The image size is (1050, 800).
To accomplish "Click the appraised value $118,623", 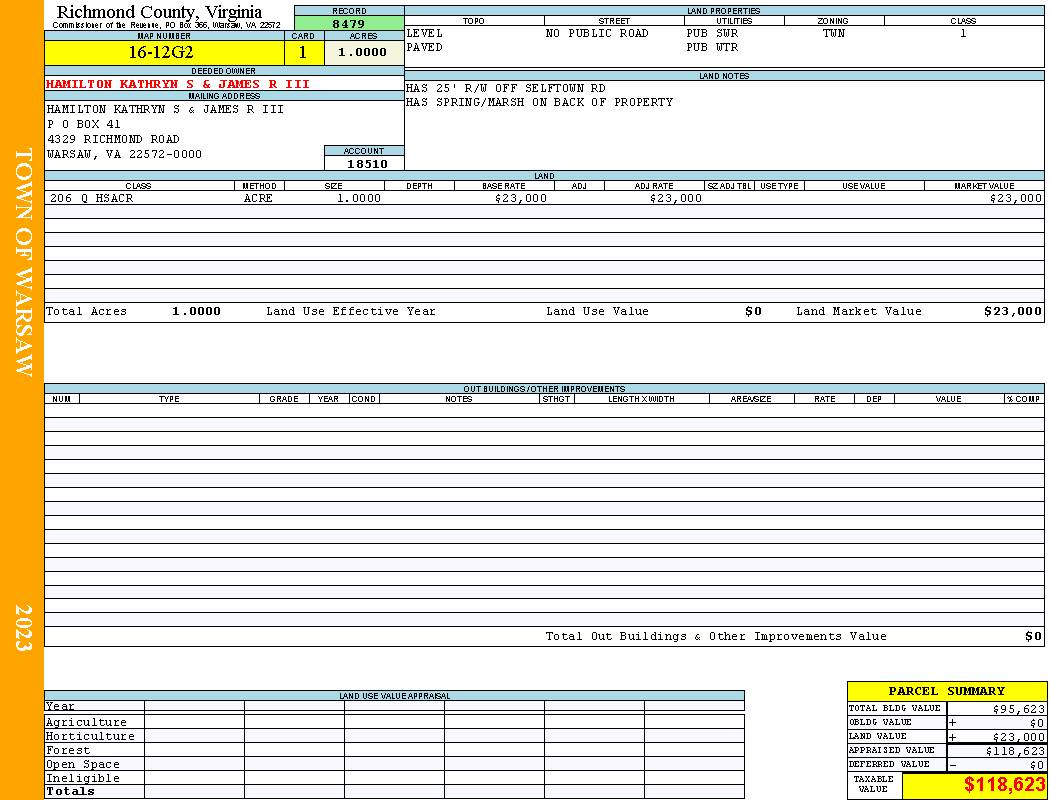I will [x=1015, y=752].
